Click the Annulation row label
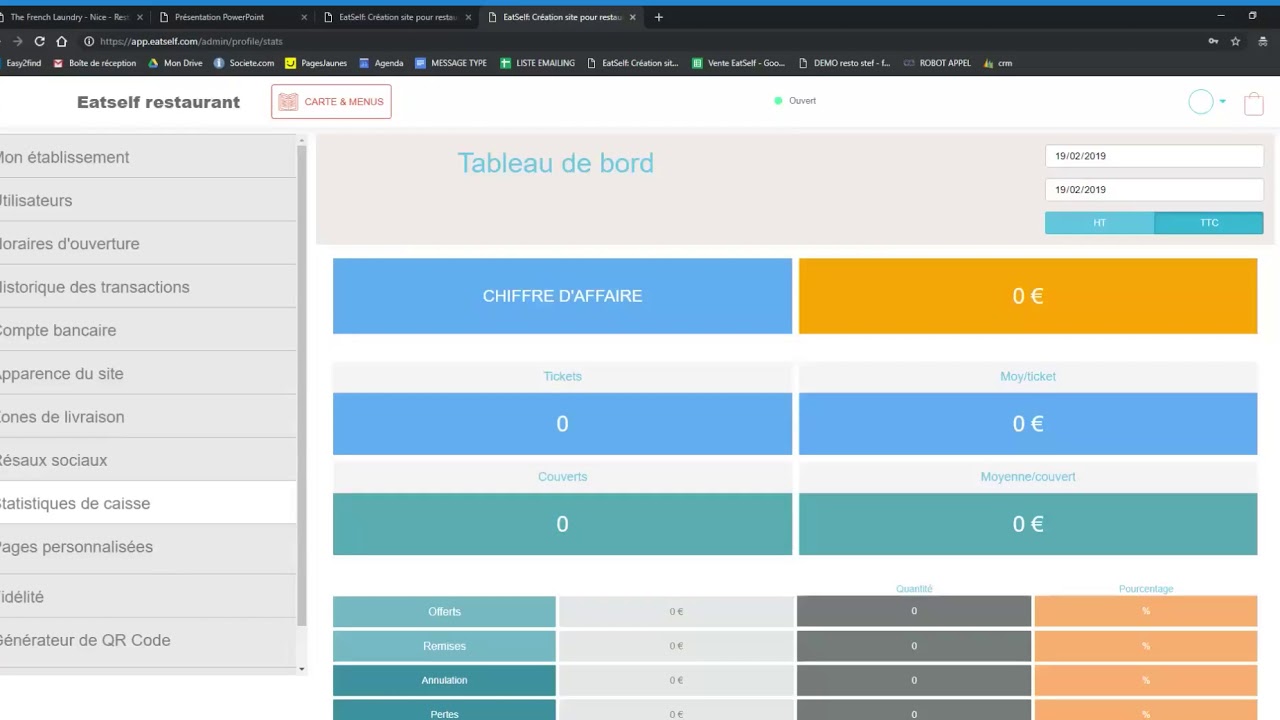 click(x=444, y=680)
